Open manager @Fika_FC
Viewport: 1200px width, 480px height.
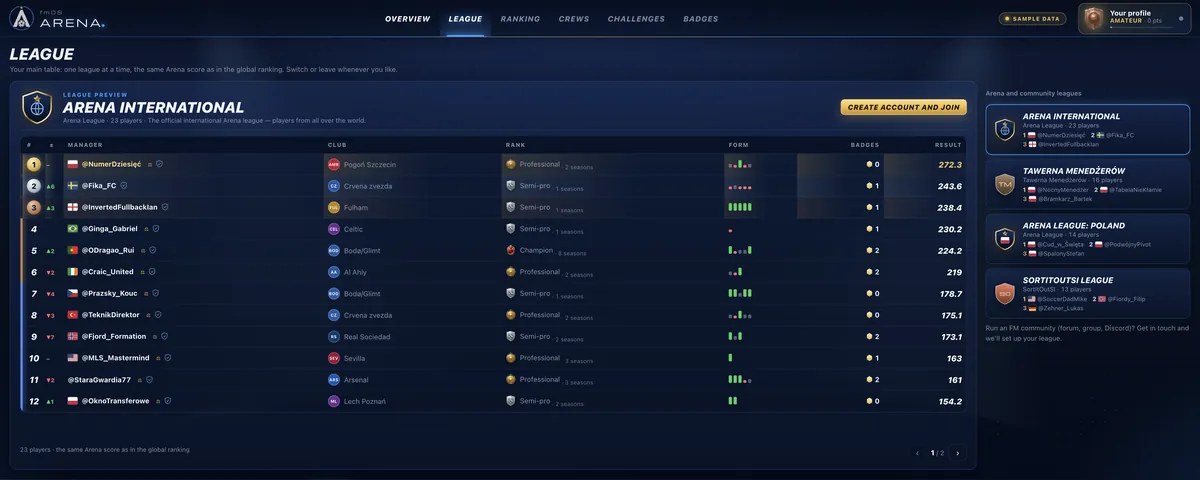[99, 186]
